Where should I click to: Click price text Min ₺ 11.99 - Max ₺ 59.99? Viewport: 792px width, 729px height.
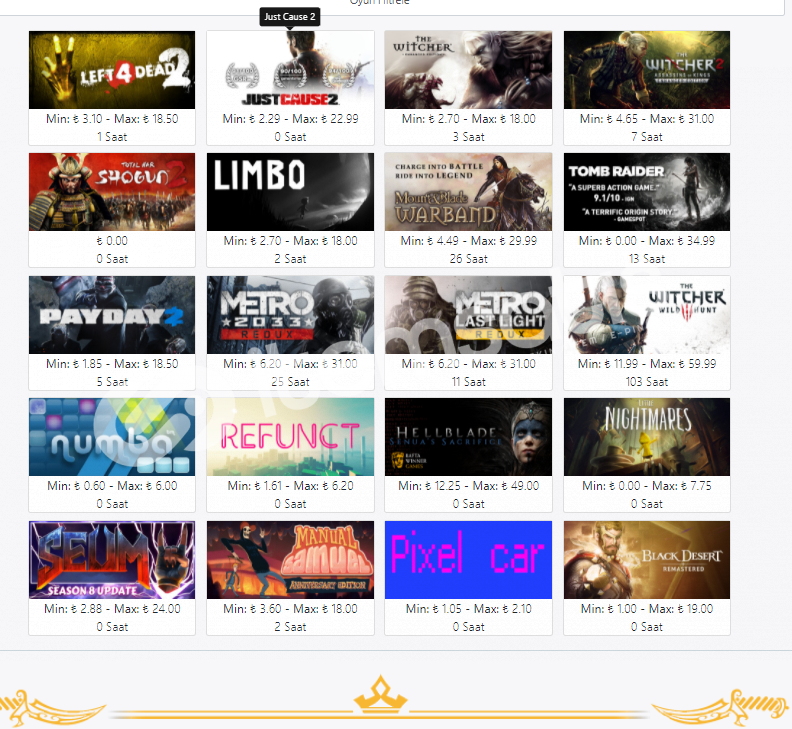[647, 364]
